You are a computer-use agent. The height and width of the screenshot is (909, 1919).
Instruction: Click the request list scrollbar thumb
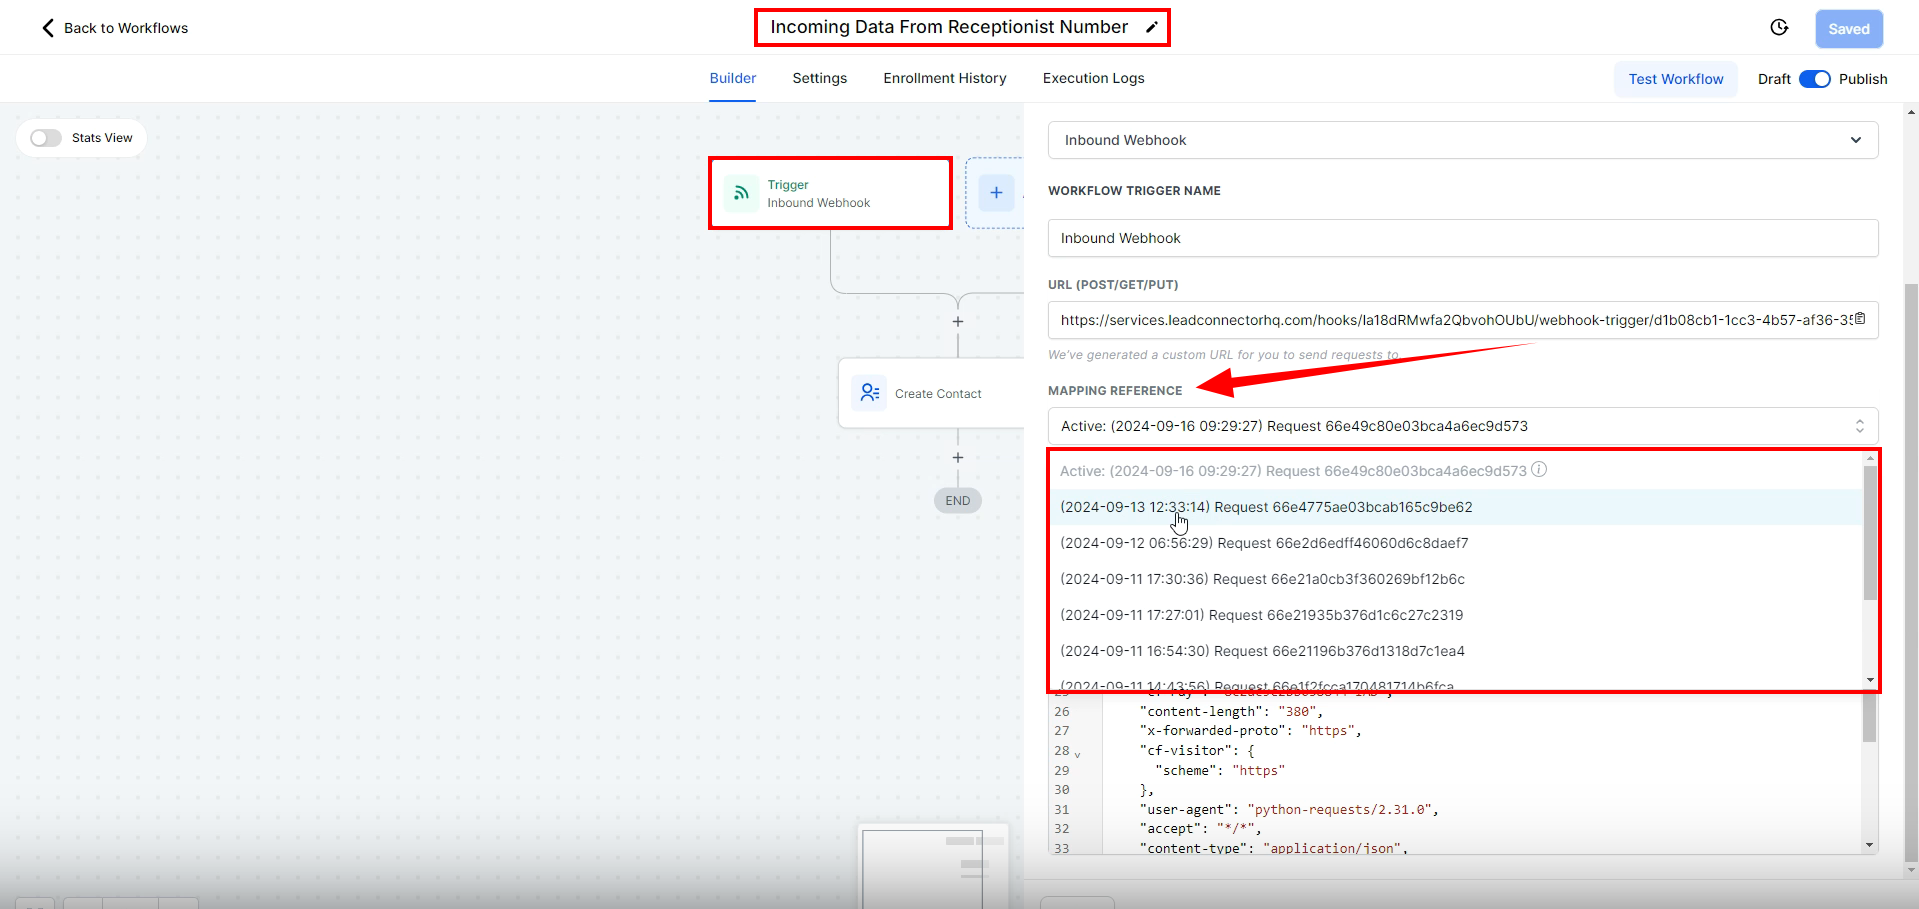(1870, 532)
